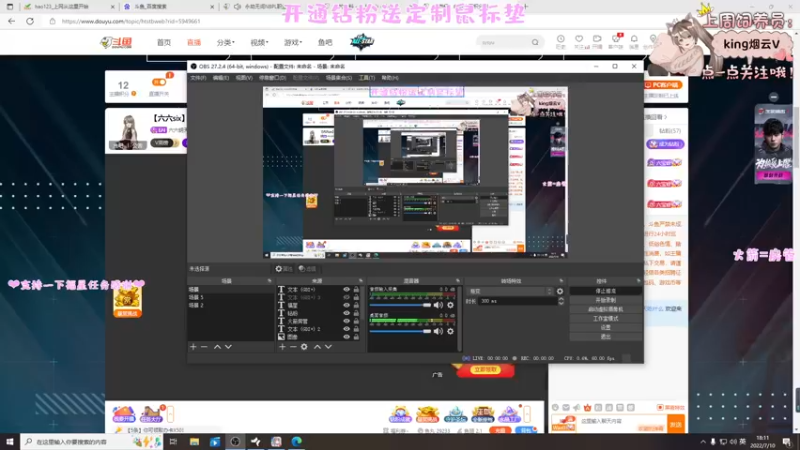Viewport: 800px width, 450px height.
Task: Enable Studio Mode in Controls
Action: 606,318
